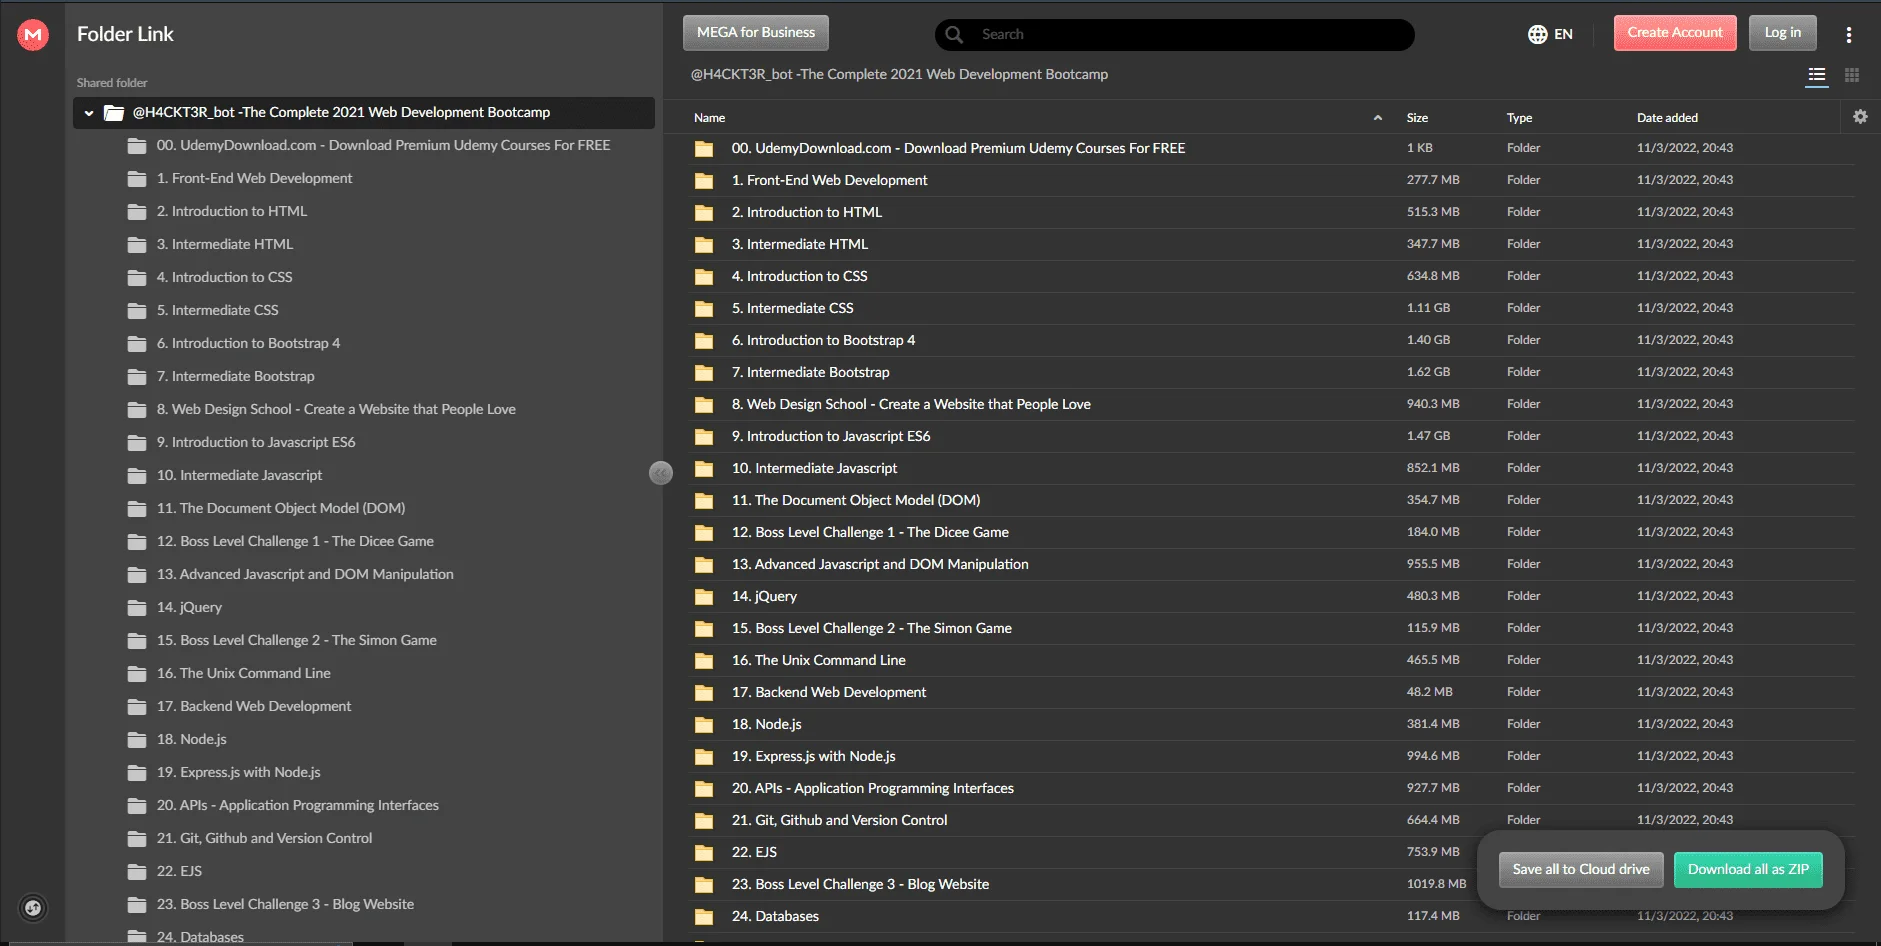Select '18. Node.js' file row name
This screenshot has height=946, width=1881.
point(766,725)
